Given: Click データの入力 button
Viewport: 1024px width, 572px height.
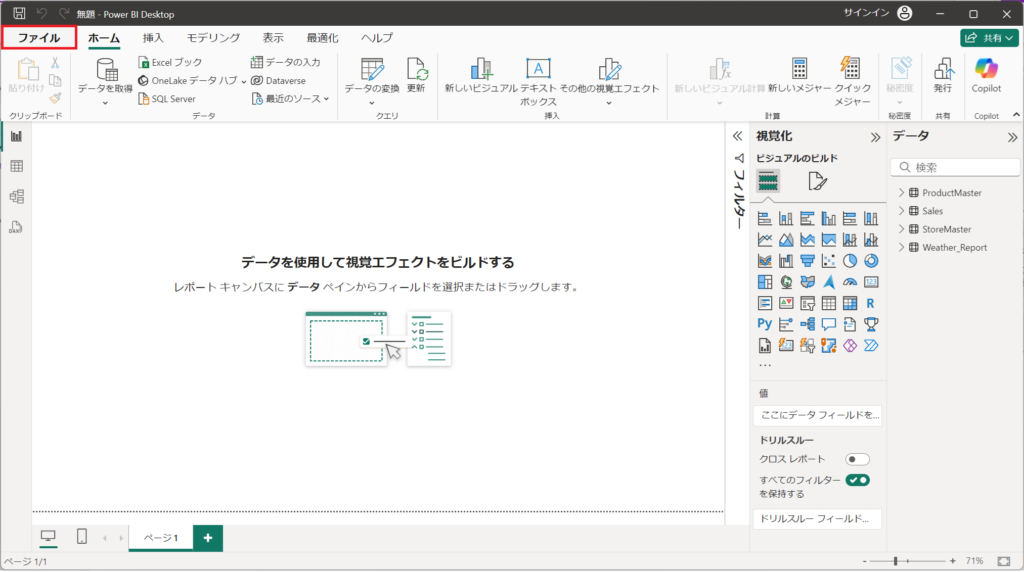Looking at the screenshot, I should pos(286,62).
